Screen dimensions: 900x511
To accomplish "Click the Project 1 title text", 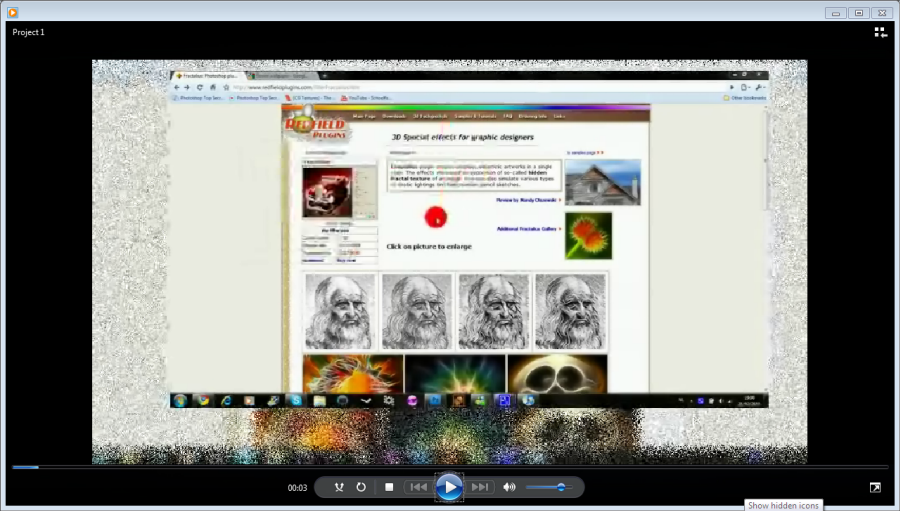I will coord(28,32).
